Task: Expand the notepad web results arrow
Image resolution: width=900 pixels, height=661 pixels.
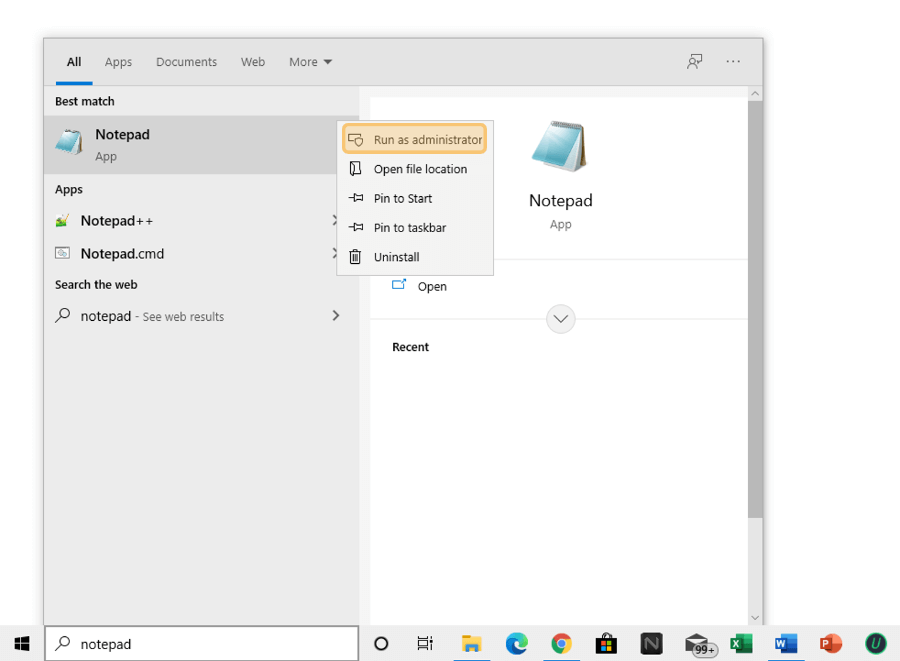Action: pyautogui.click(x=336, y=316)
